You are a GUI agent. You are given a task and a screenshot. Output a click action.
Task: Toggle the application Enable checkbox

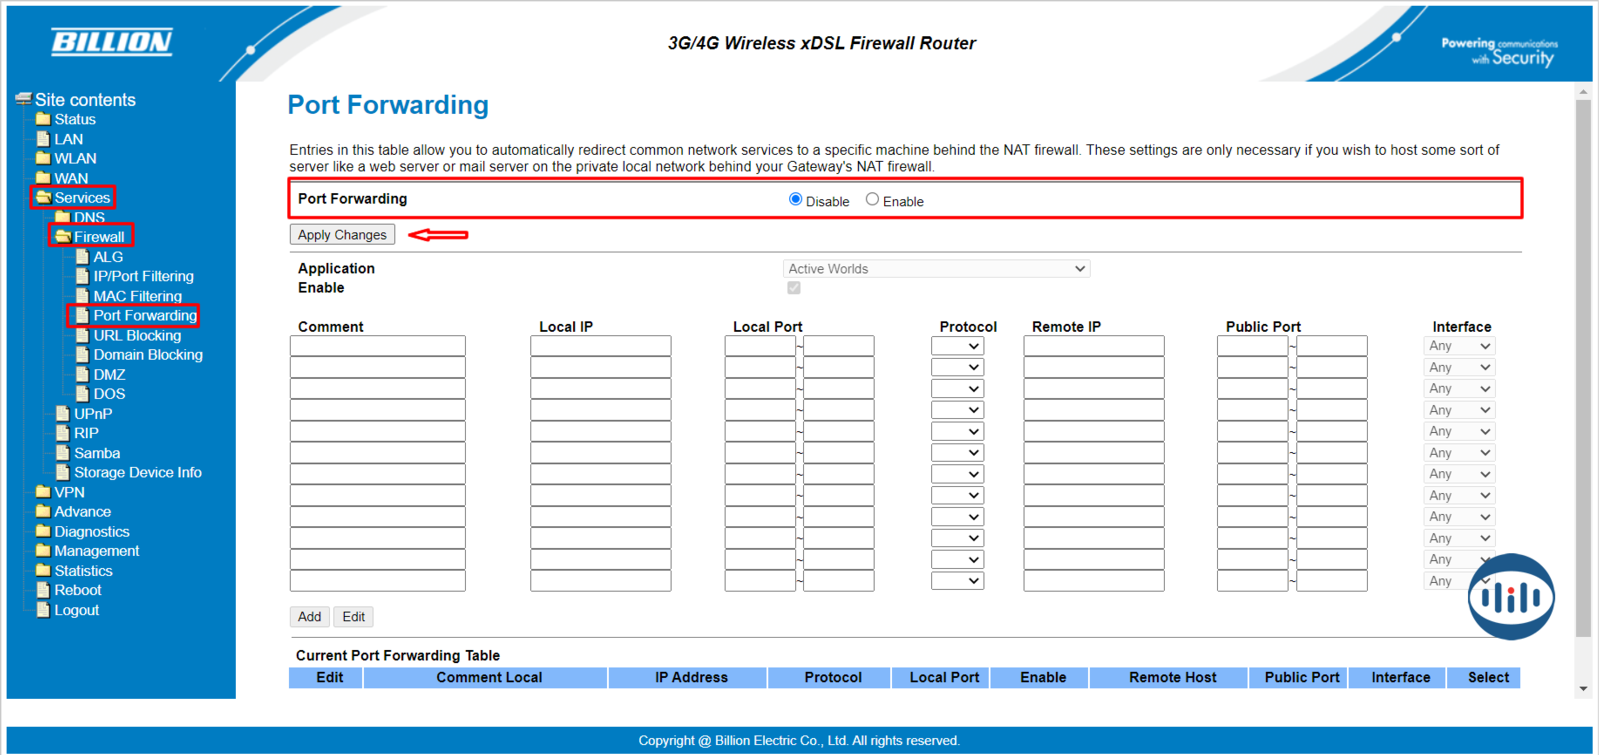[794, 288]
